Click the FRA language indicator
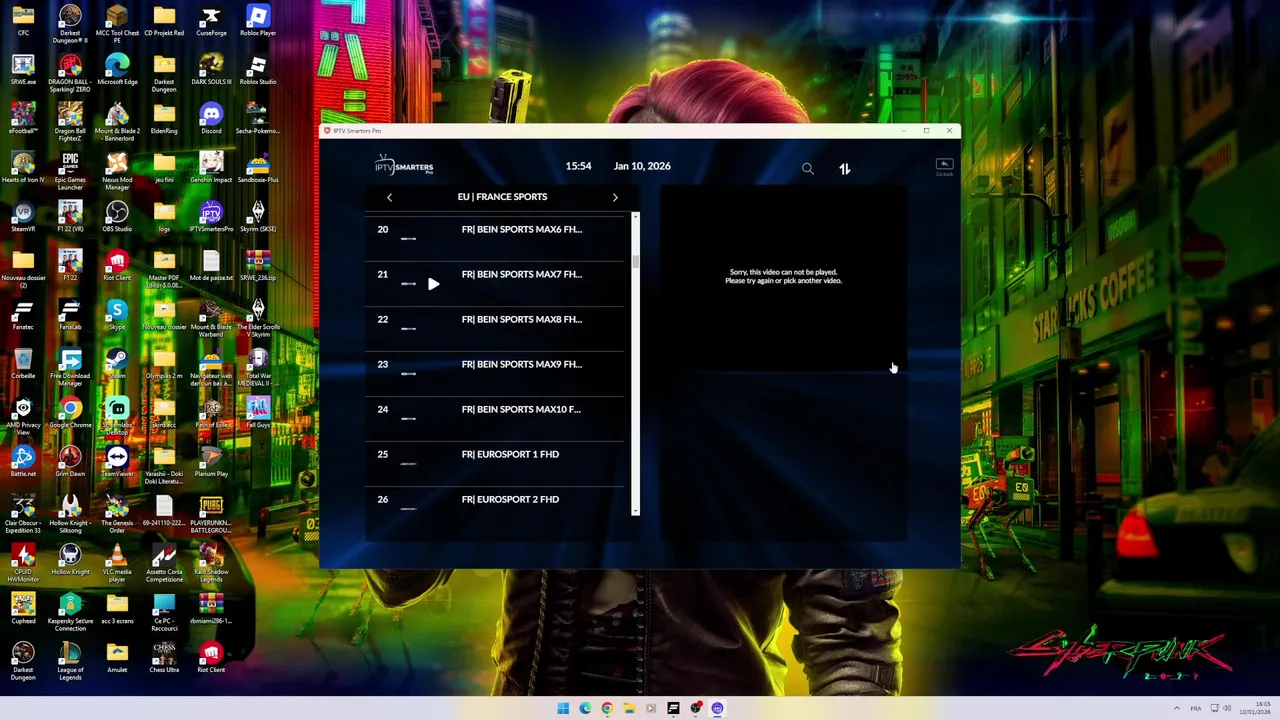 1195,708
